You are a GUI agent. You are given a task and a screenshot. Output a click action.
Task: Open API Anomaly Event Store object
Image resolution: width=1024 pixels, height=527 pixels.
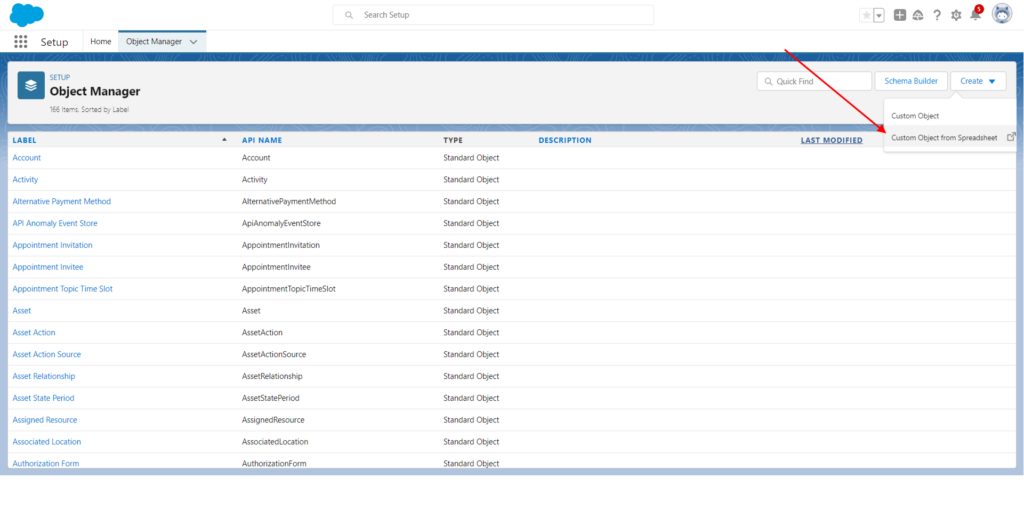click(x=55, y=223)
